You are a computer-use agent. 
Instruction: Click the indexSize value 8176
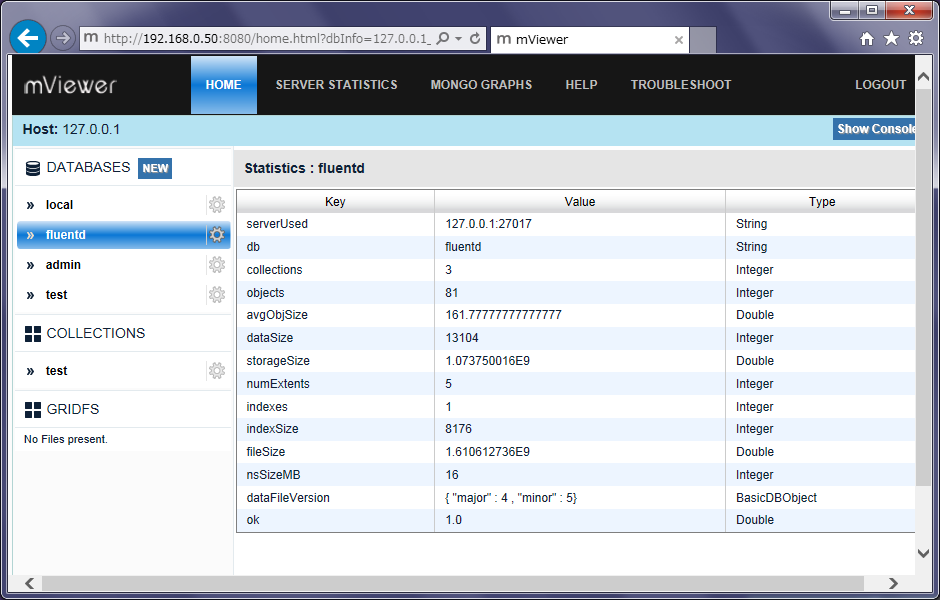coord(459,429)
